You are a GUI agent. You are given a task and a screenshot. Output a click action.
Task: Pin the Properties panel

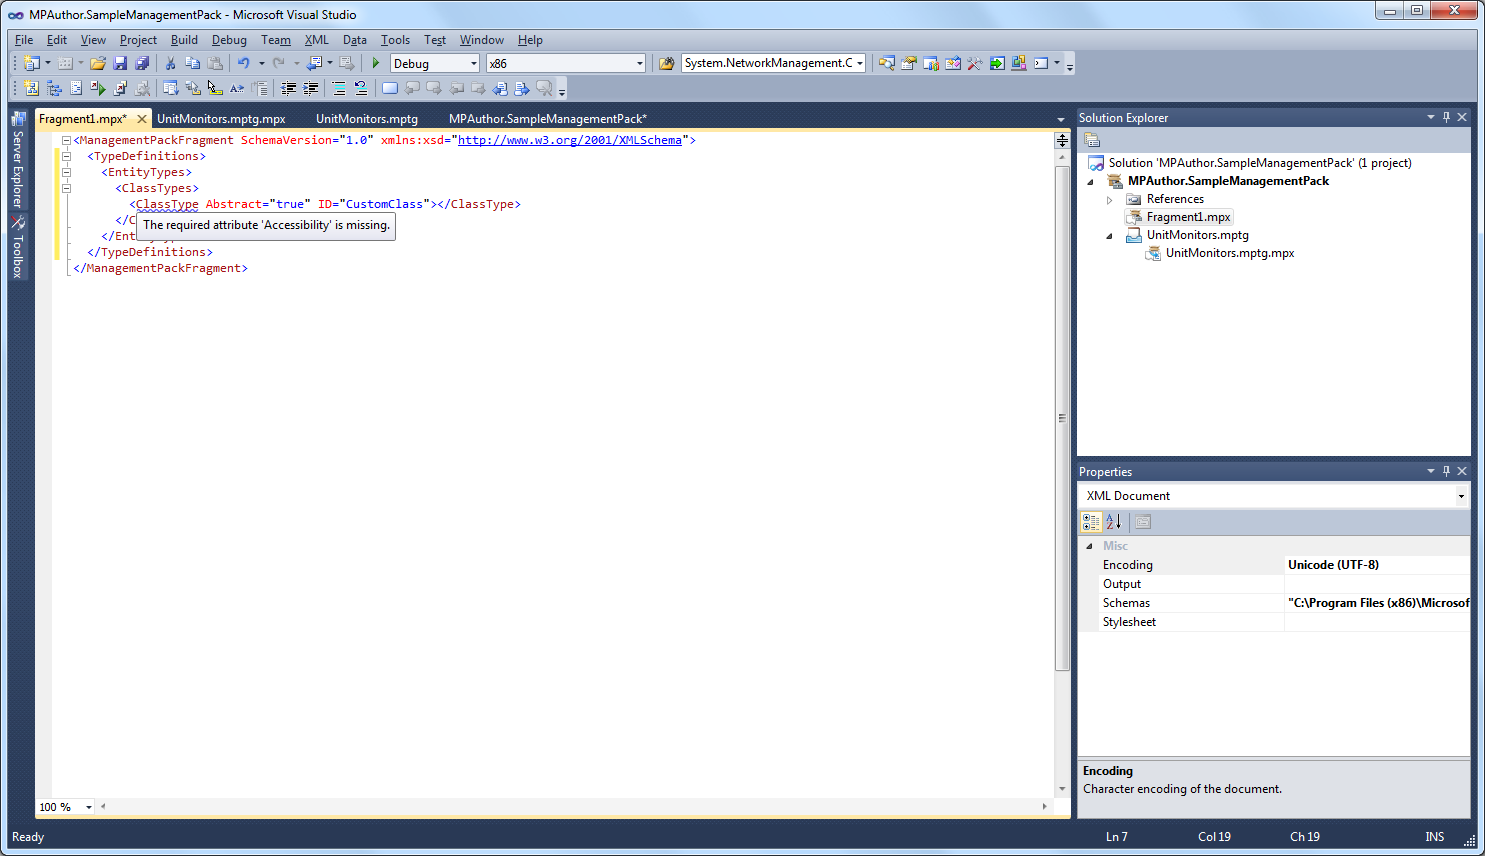(x=1446, y=471)
